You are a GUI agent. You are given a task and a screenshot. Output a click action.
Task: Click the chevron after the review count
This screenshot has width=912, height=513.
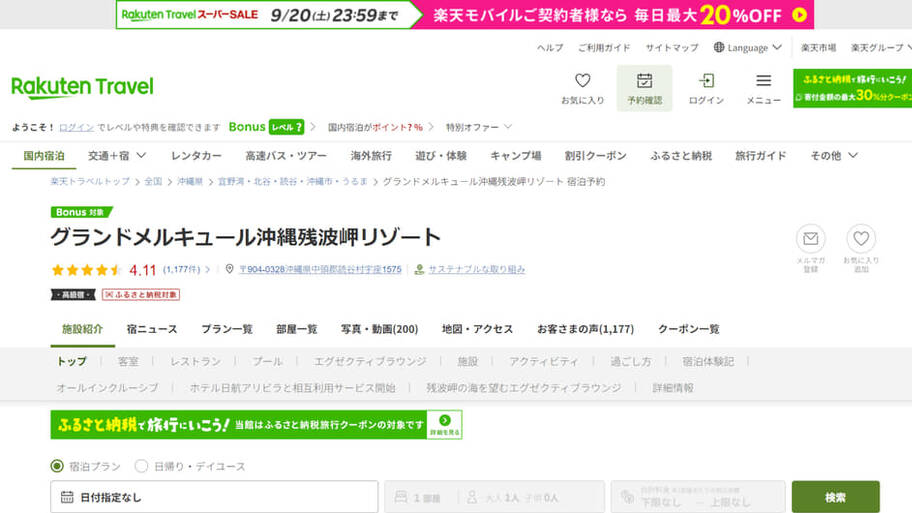(208, 269)
